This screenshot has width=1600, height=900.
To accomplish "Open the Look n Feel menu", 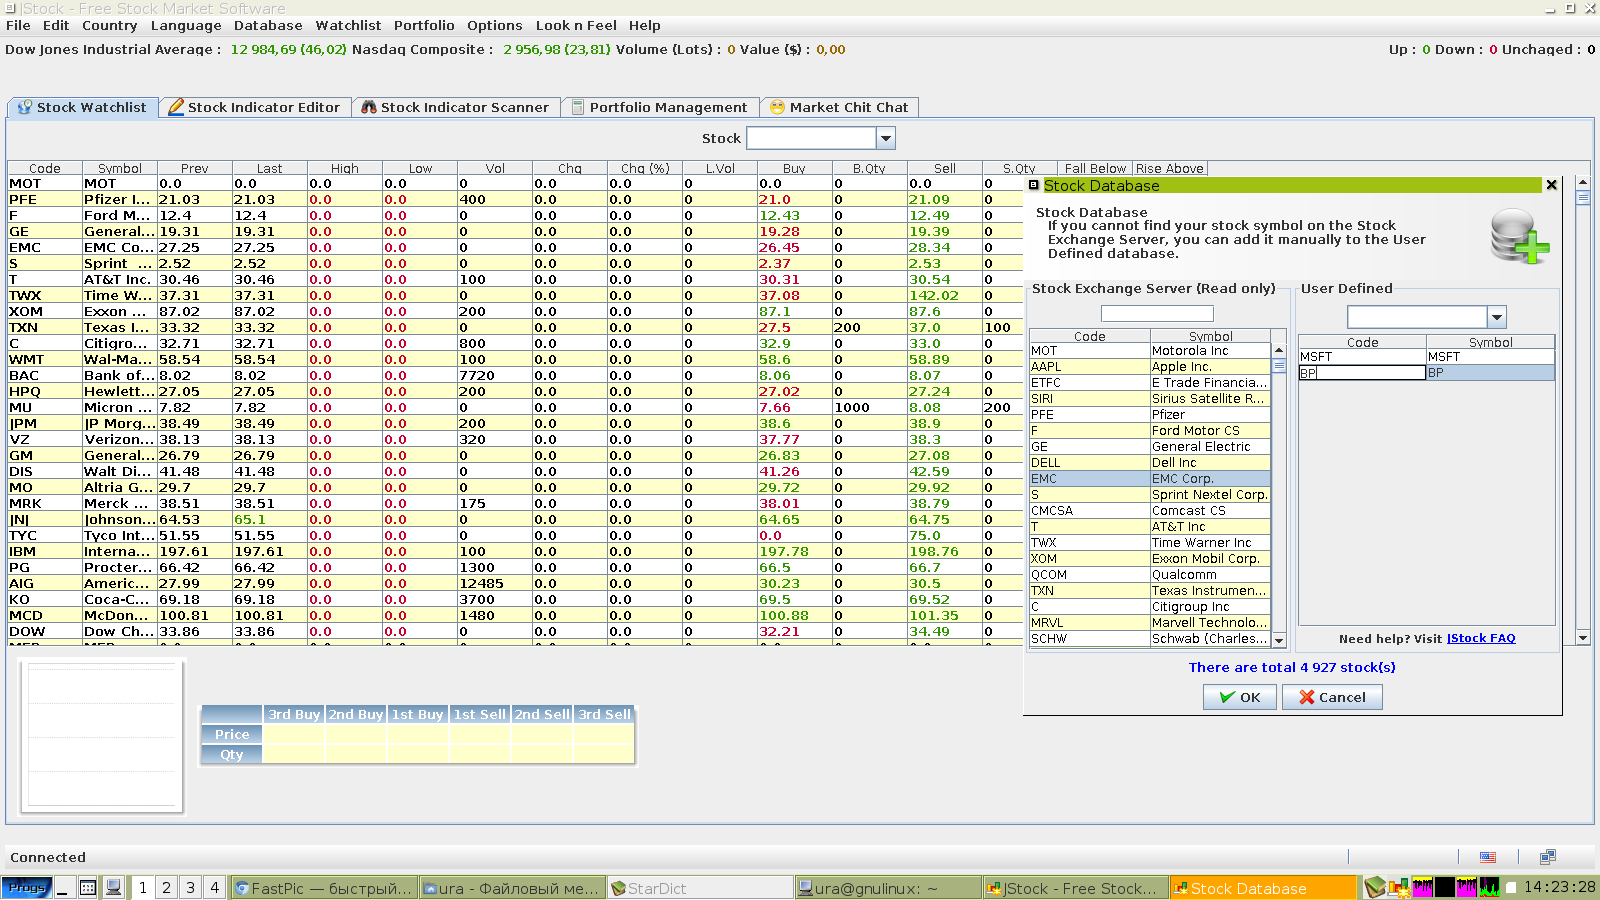I will coord(576,26).
